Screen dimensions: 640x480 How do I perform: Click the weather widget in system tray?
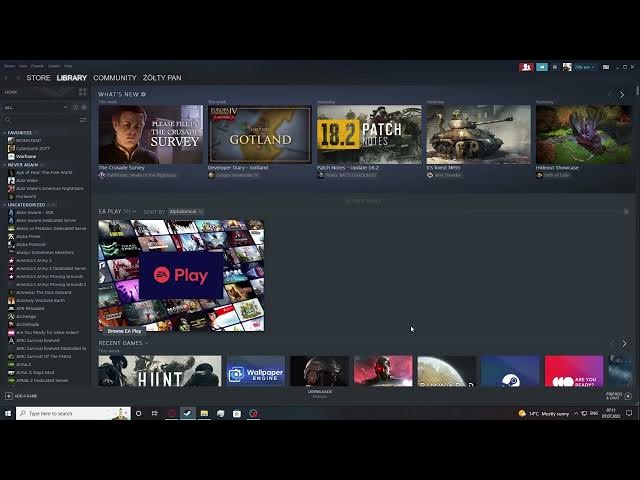point(543,413)
